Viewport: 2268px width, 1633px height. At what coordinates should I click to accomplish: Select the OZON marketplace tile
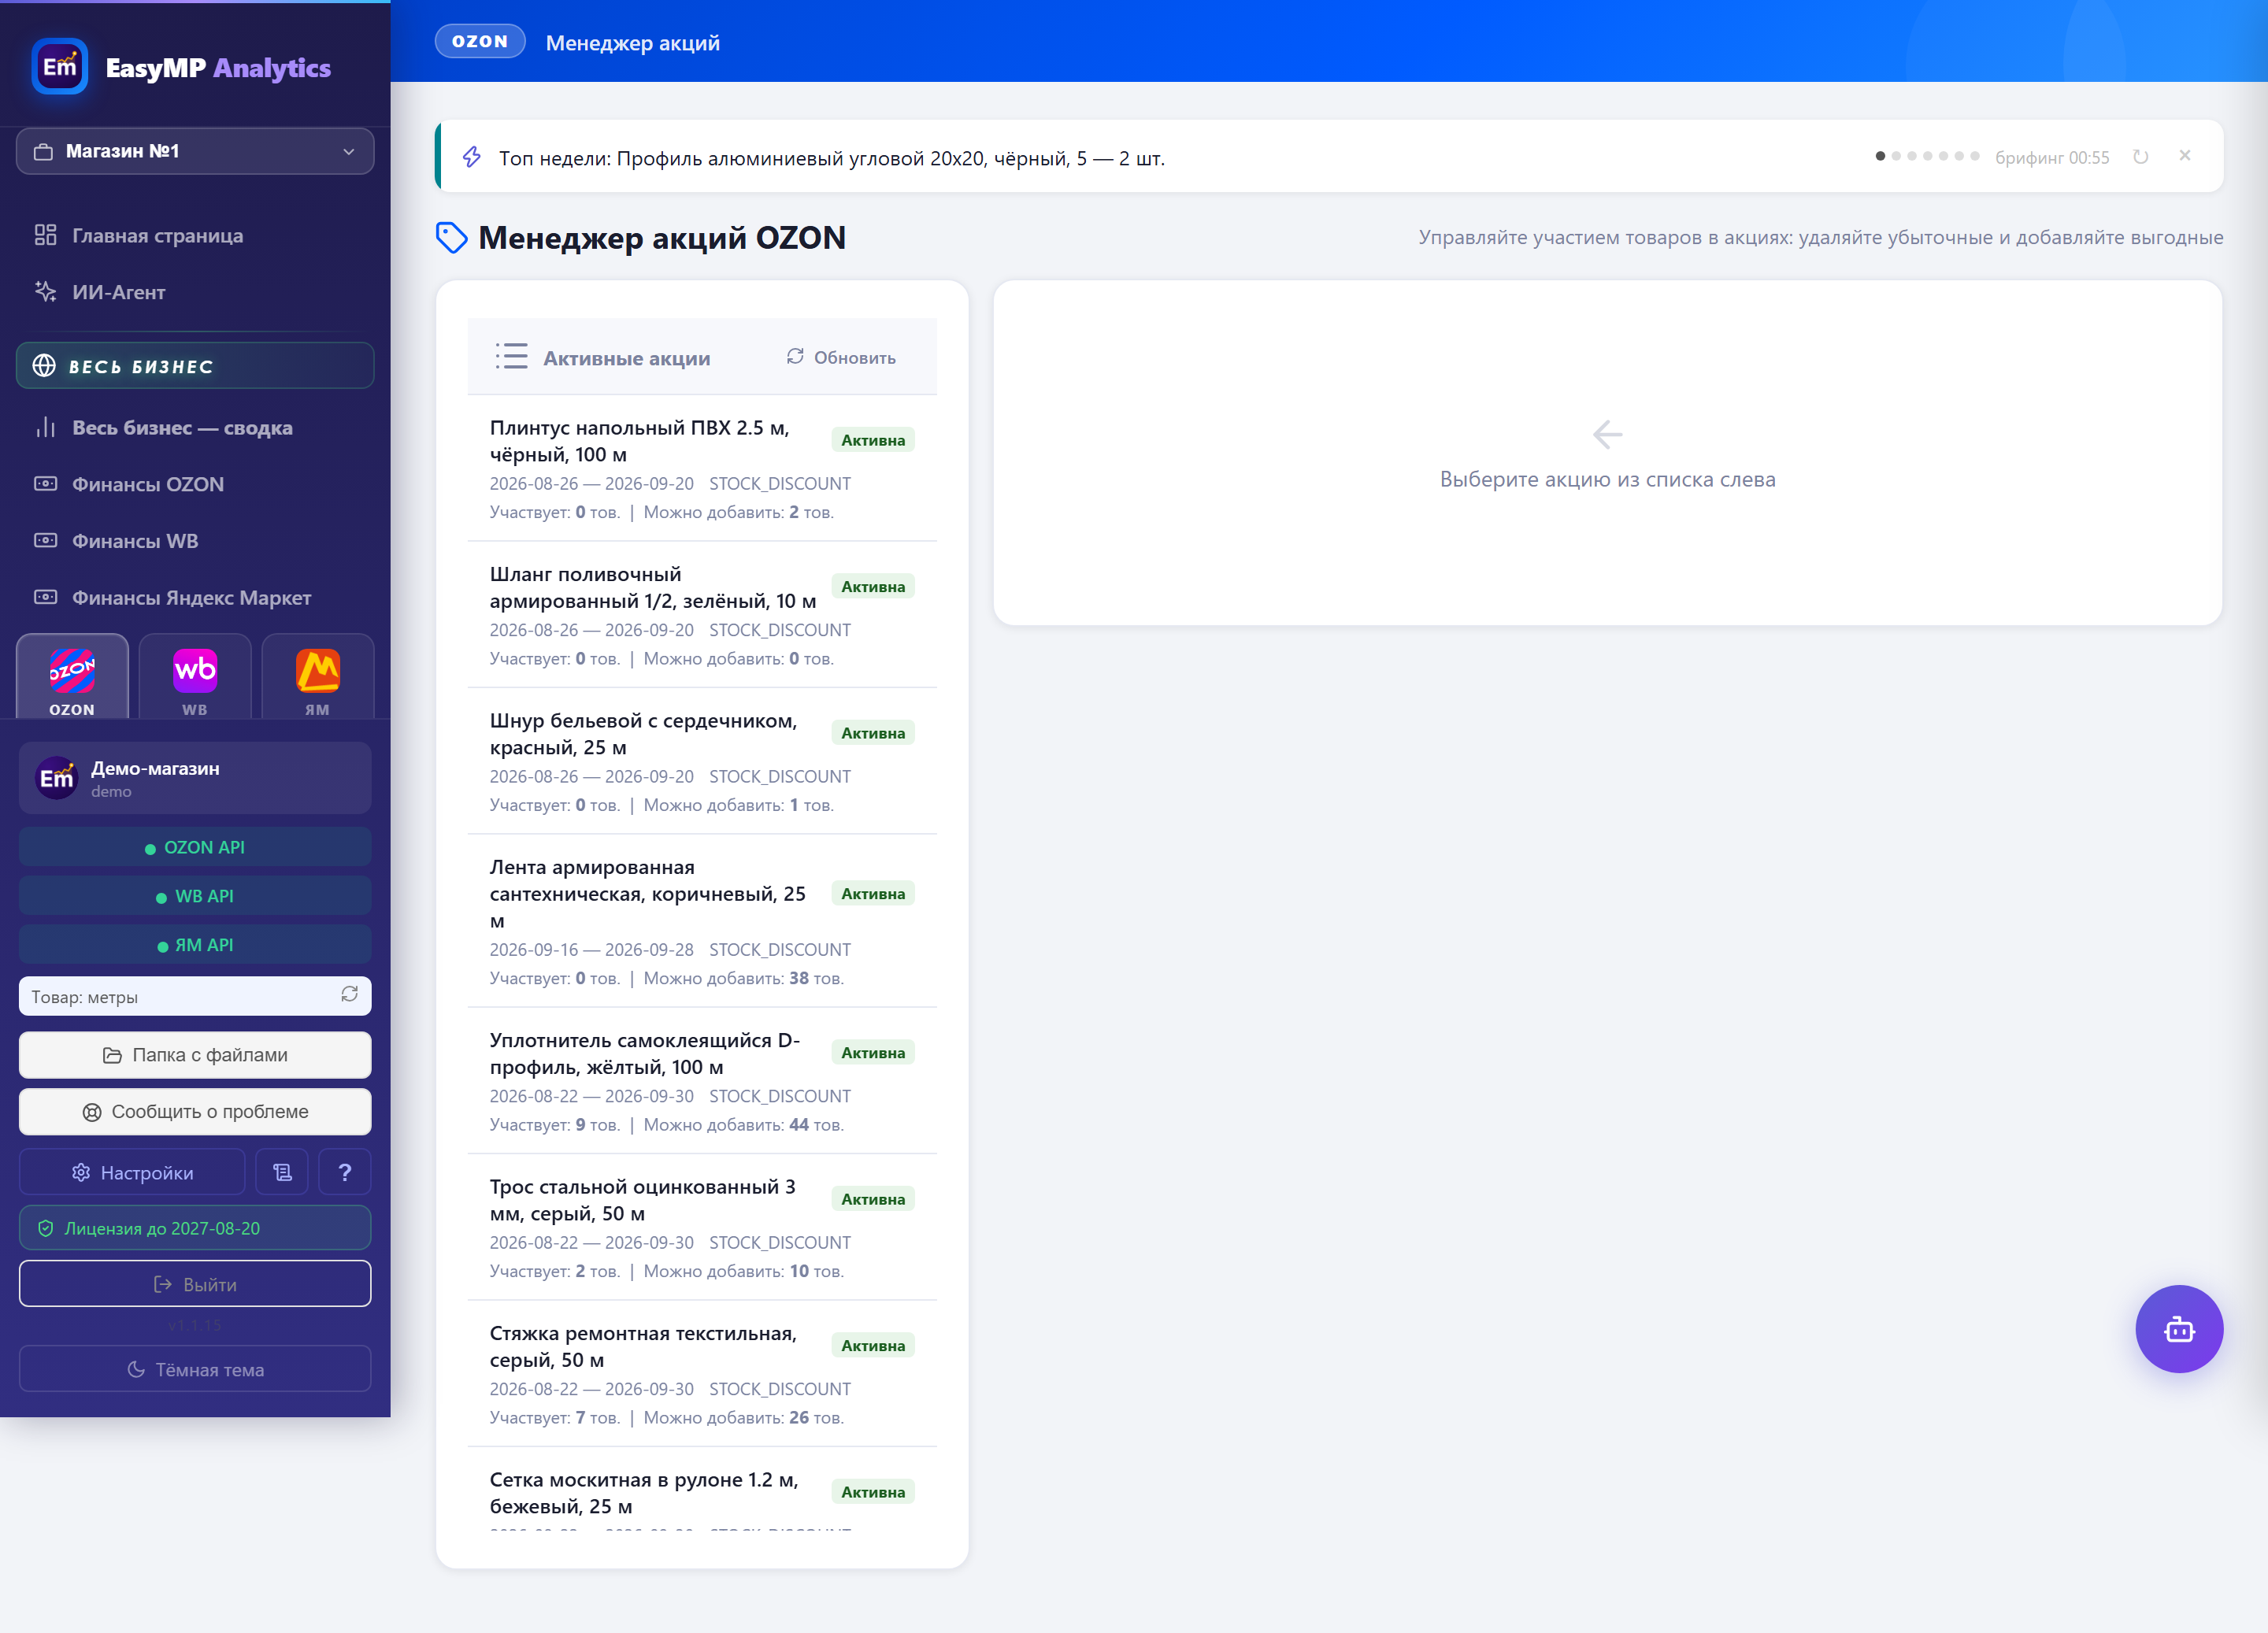click(72, 676)
